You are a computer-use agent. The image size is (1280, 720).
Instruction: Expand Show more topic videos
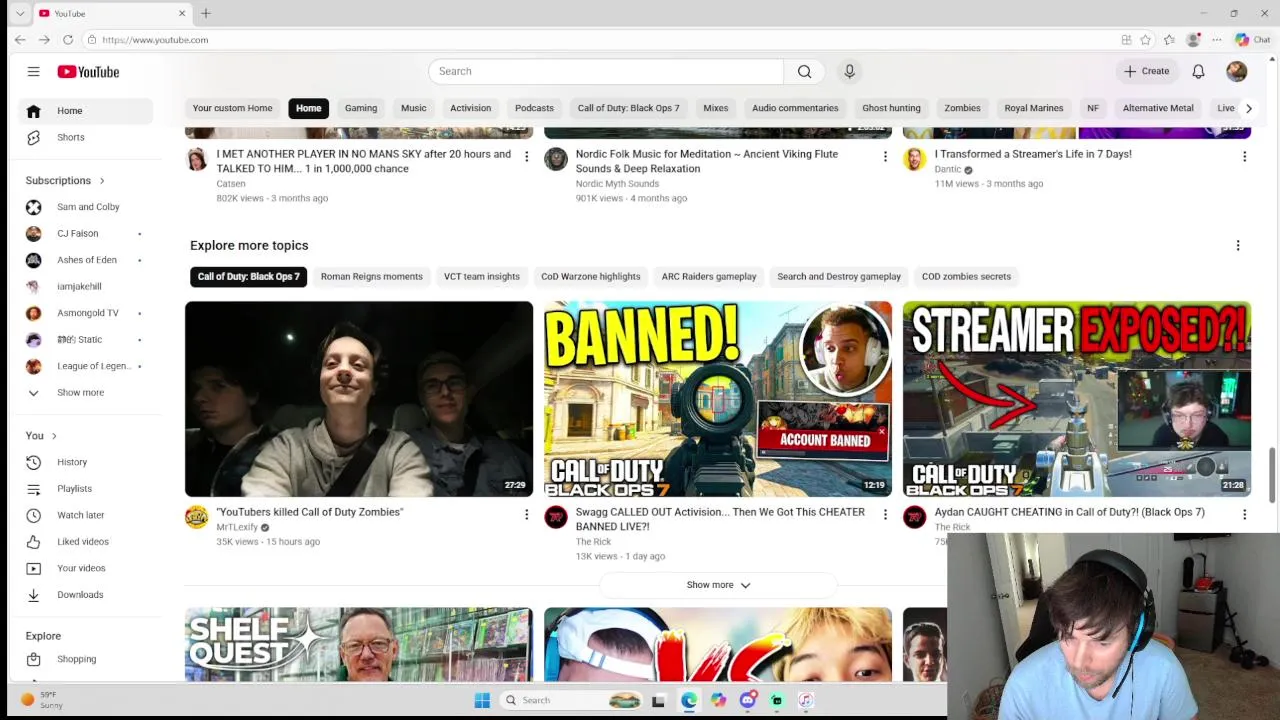[717, 585]
